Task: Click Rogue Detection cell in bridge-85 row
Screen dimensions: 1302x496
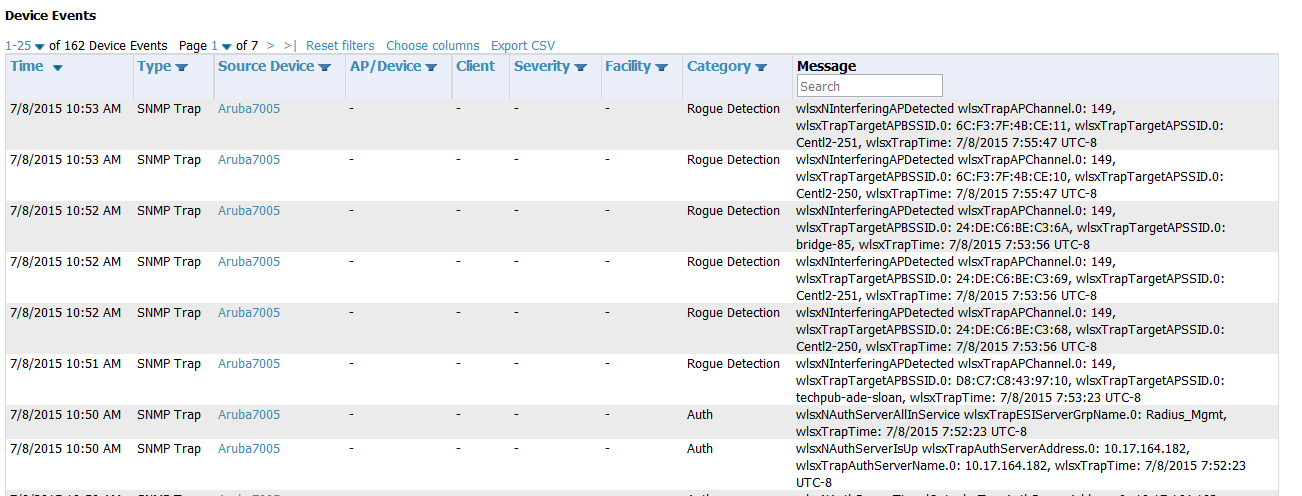Action: click(x=733, y=211)
